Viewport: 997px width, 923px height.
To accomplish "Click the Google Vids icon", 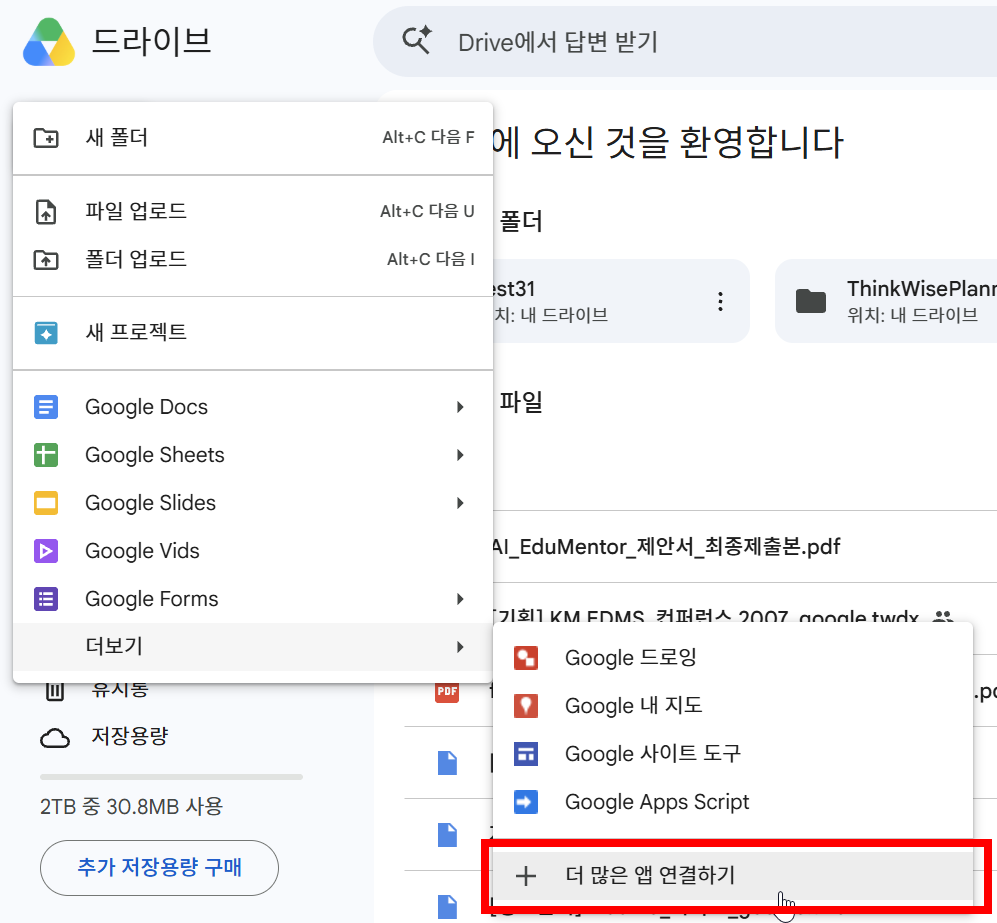I will point(46,551).
